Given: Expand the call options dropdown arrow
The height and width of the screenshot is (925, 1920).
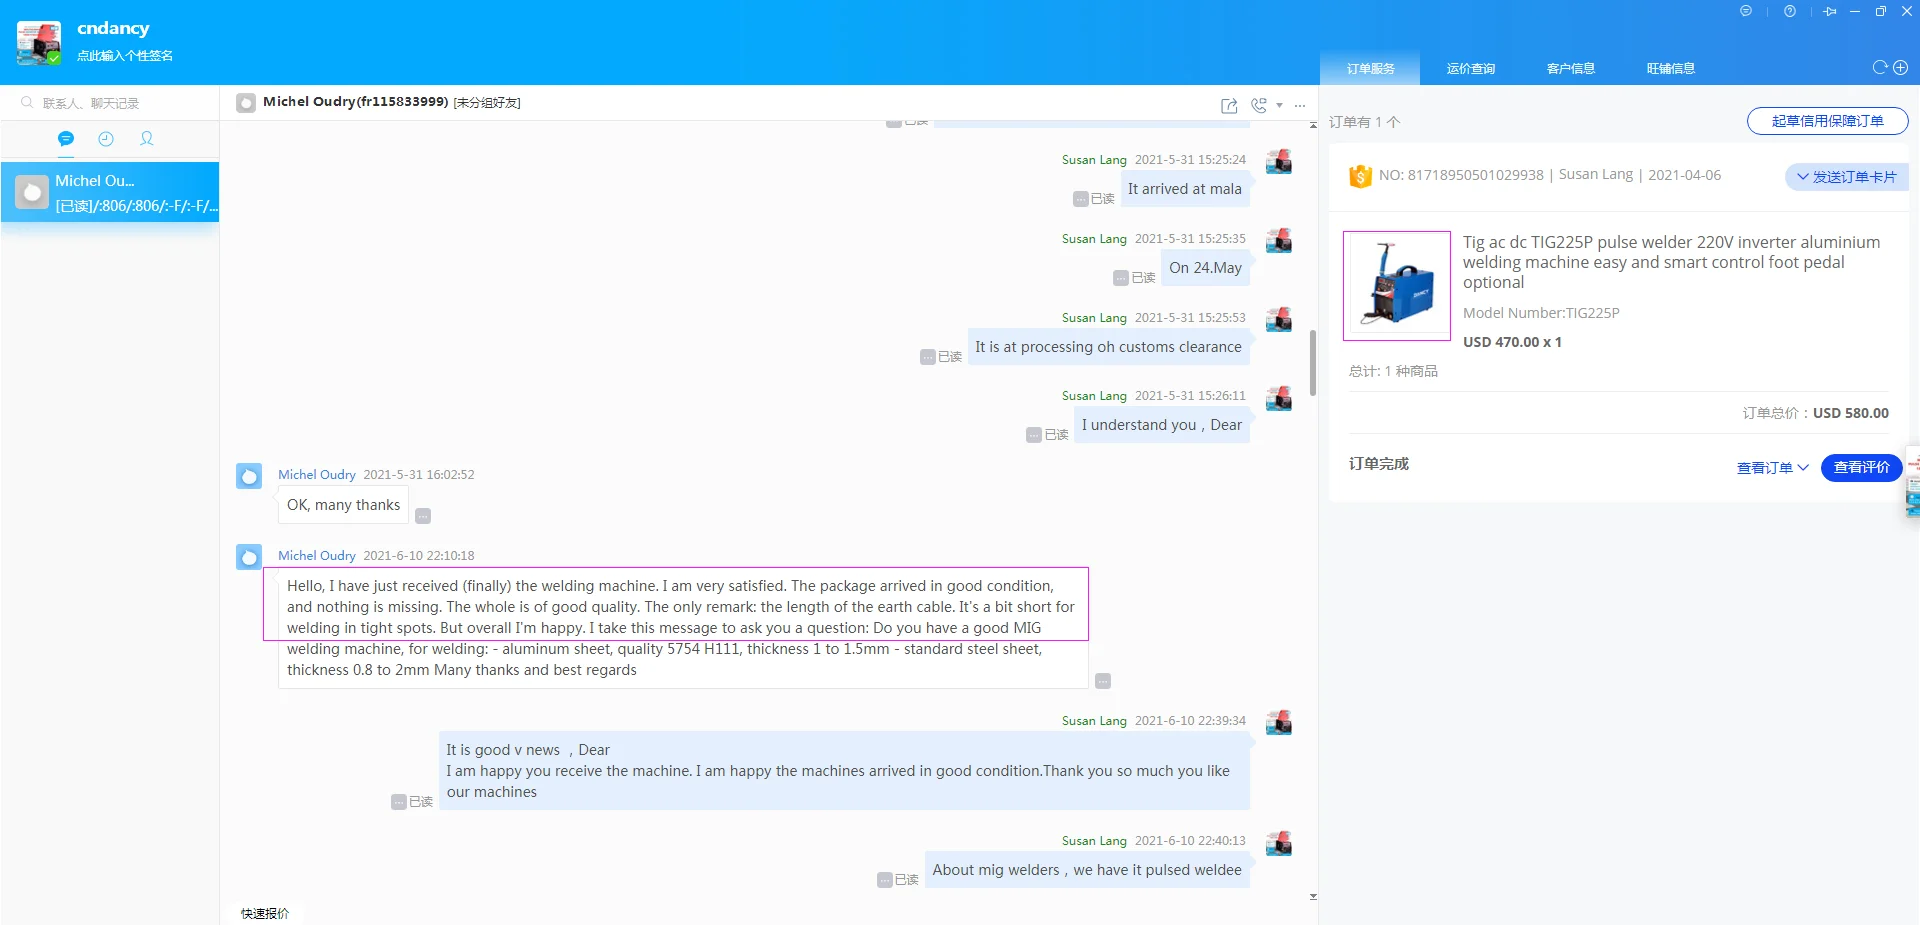Looking at the screenshot, I should (x=1279, y=105).
